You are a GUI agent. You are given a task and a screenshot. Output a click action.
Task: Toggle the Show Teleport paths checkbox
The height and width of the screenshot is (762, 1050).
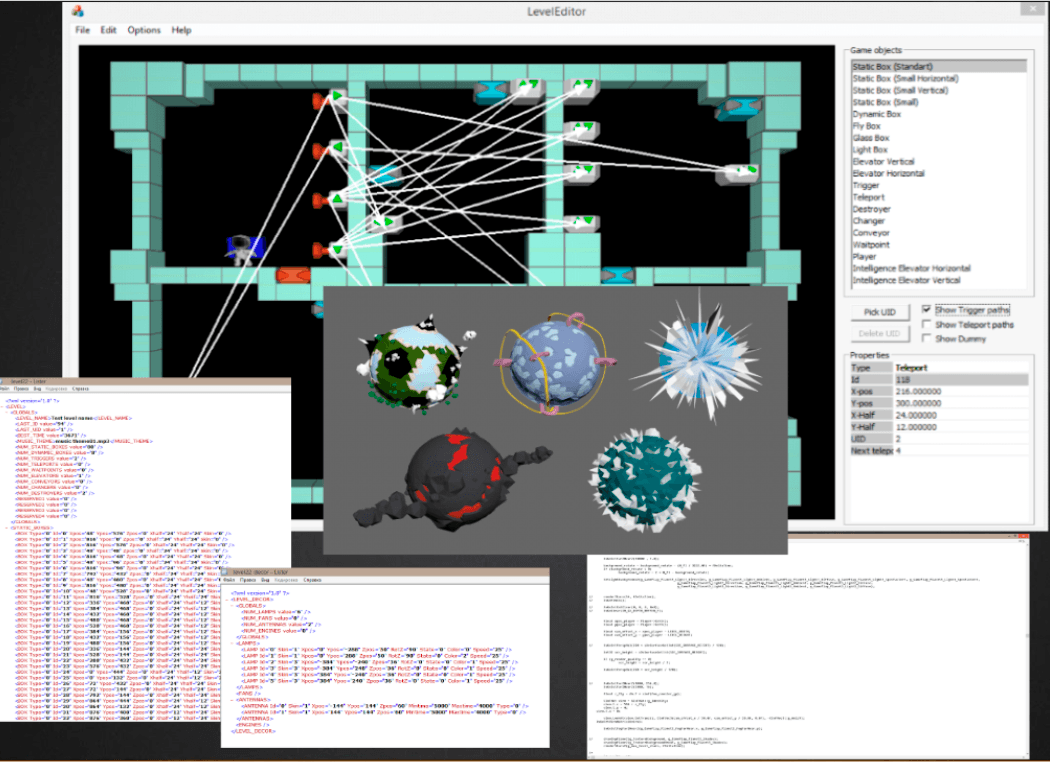click(926, 324)
